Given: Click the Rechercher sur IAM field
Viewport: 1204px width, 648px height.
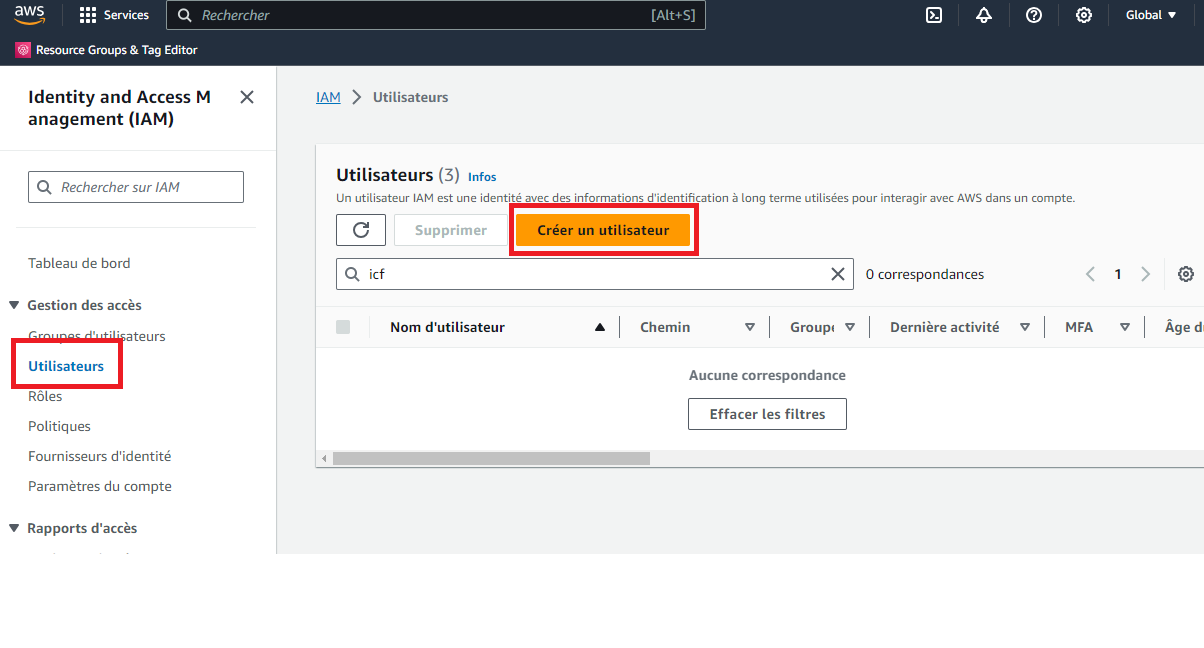Looking at the screenshot, I should pyautogui.click(x=136, y=187).
